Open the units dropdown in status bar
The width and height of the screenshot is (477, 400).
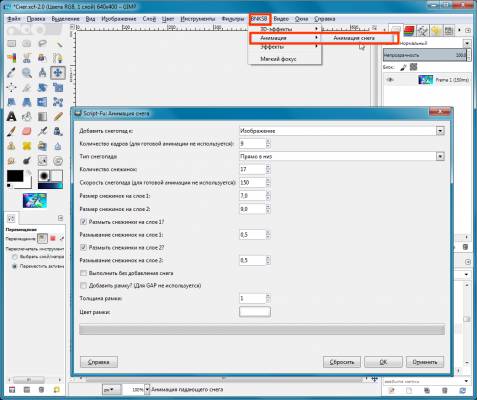coord(111,389)
